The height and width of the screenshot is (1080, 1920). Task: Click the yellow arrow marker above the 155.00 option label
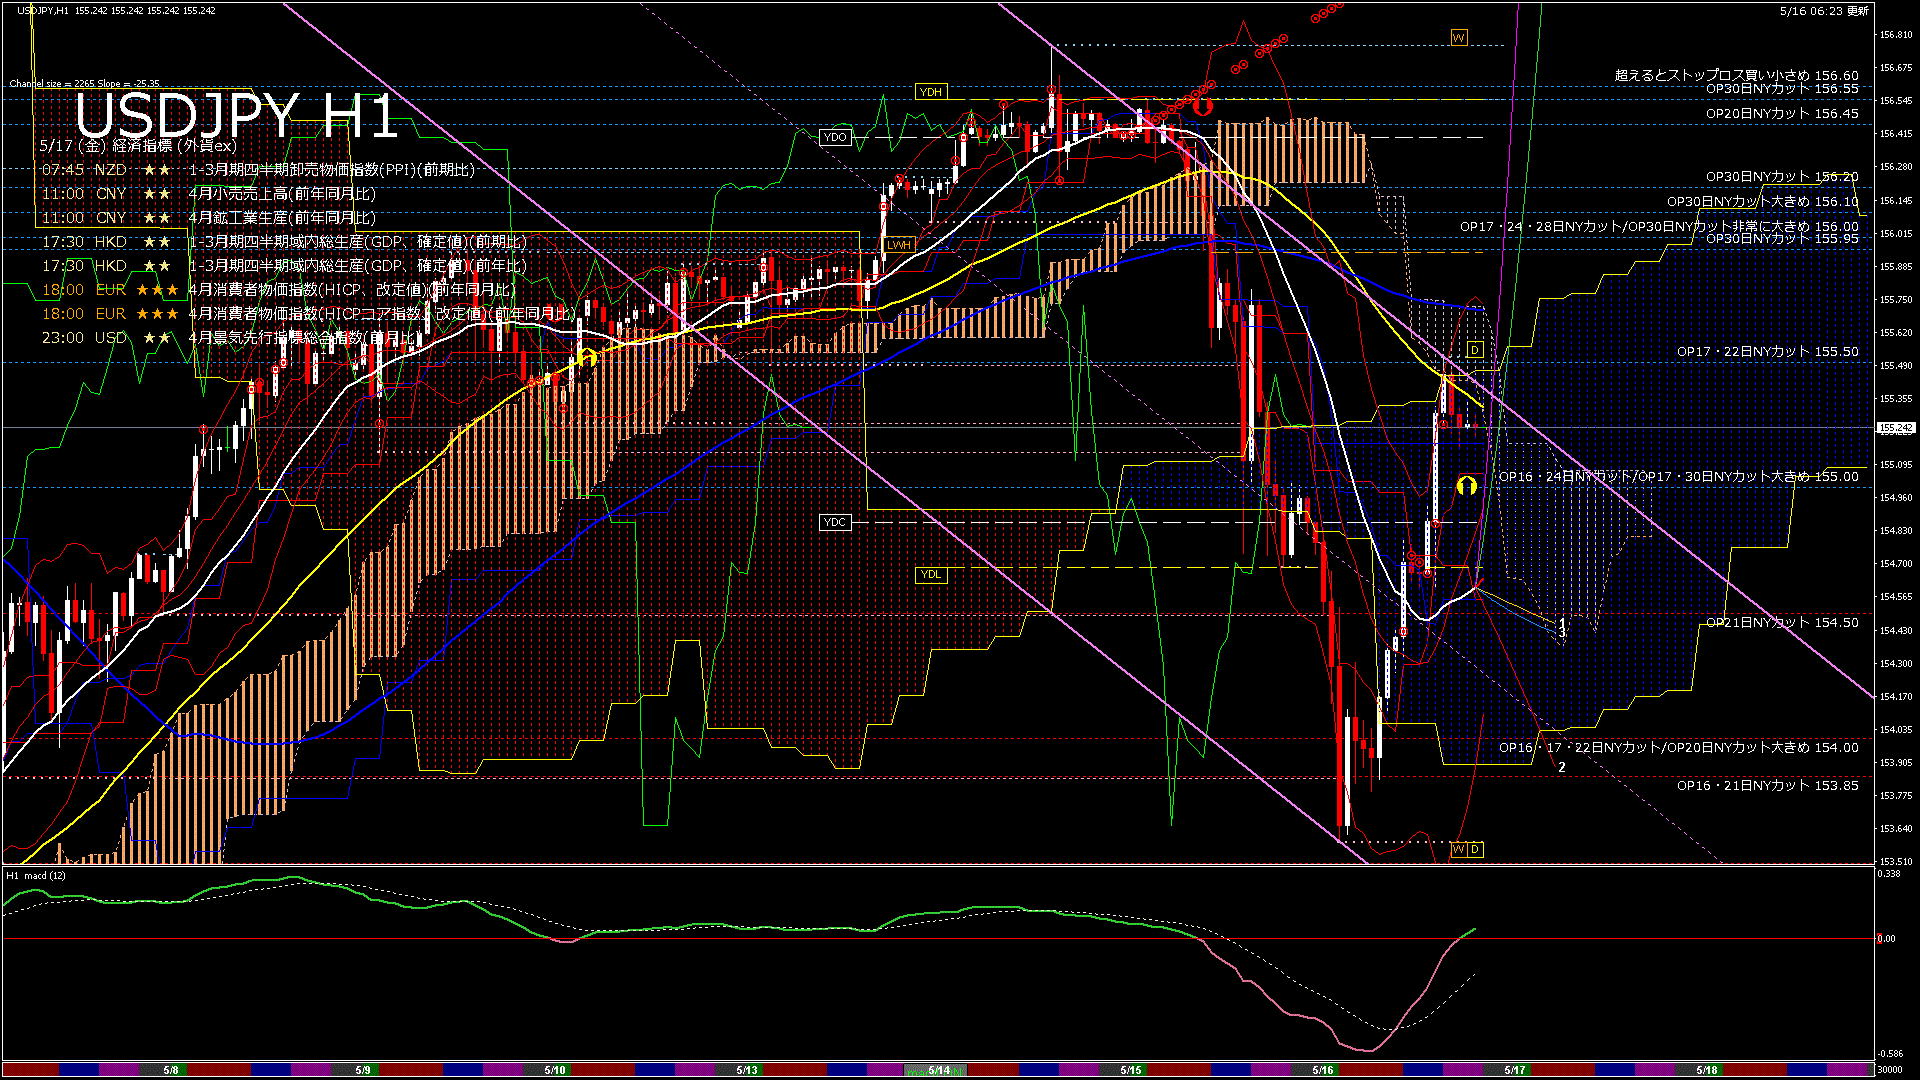pos(1467,486)
